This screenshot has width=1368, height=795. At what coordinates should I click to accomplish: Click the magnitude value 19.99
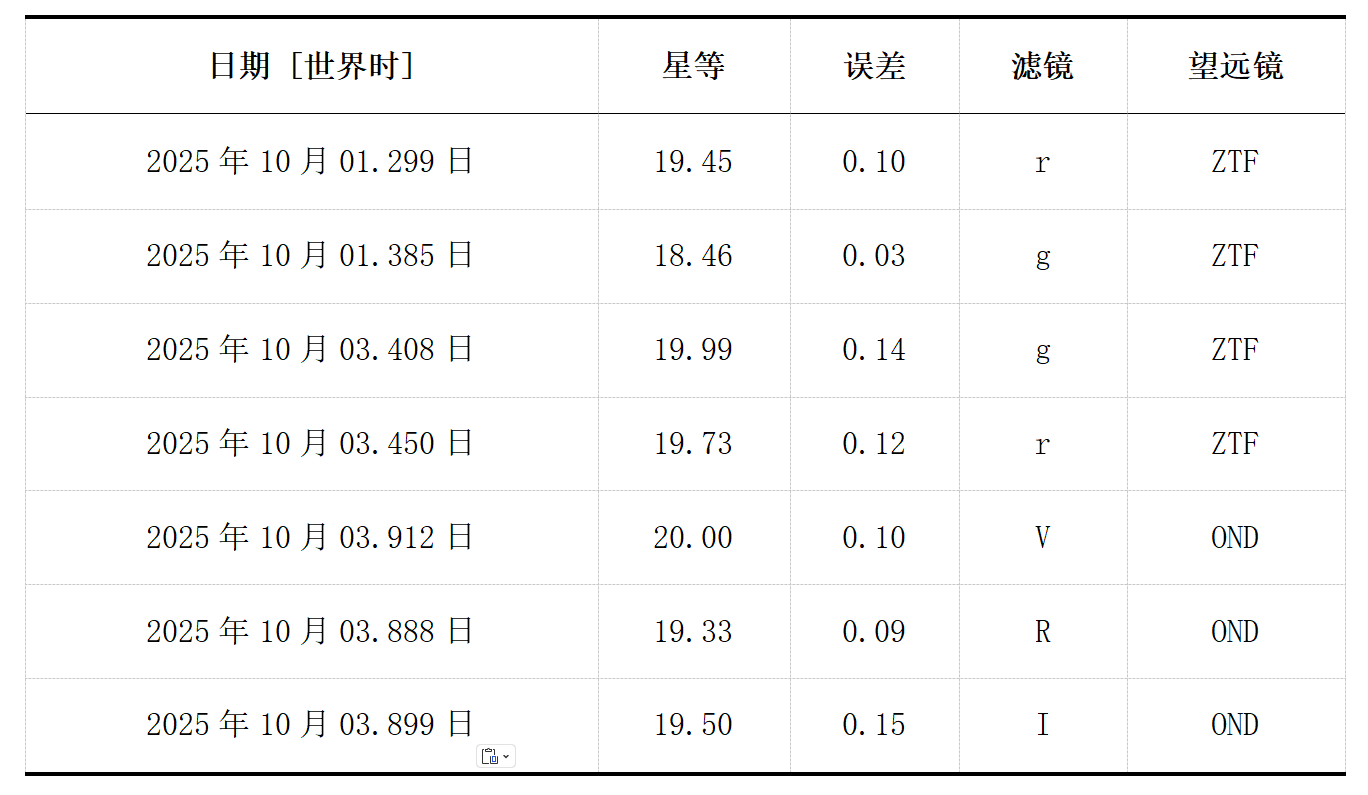point(693,350)
